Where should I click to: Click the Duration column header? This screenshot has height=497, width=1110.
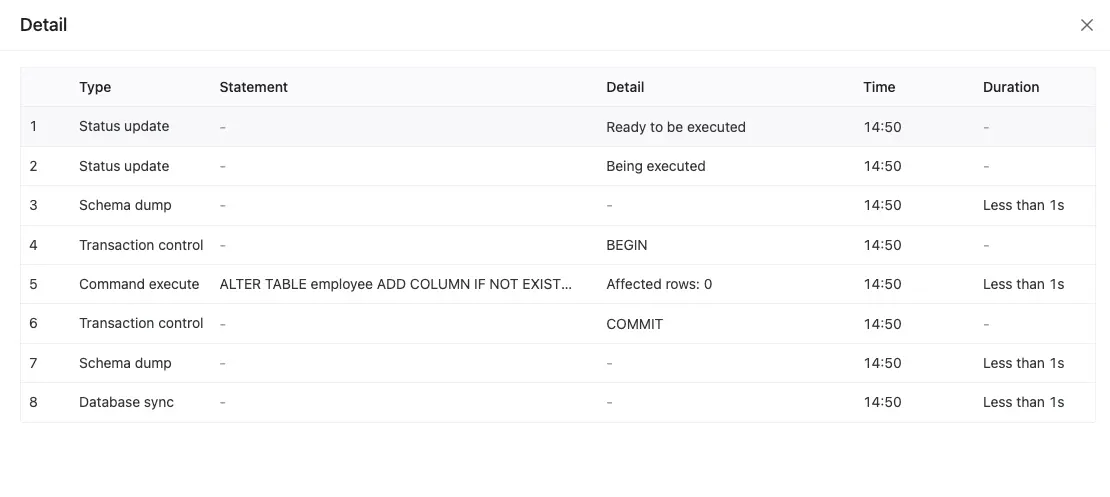click(1011, 87)
